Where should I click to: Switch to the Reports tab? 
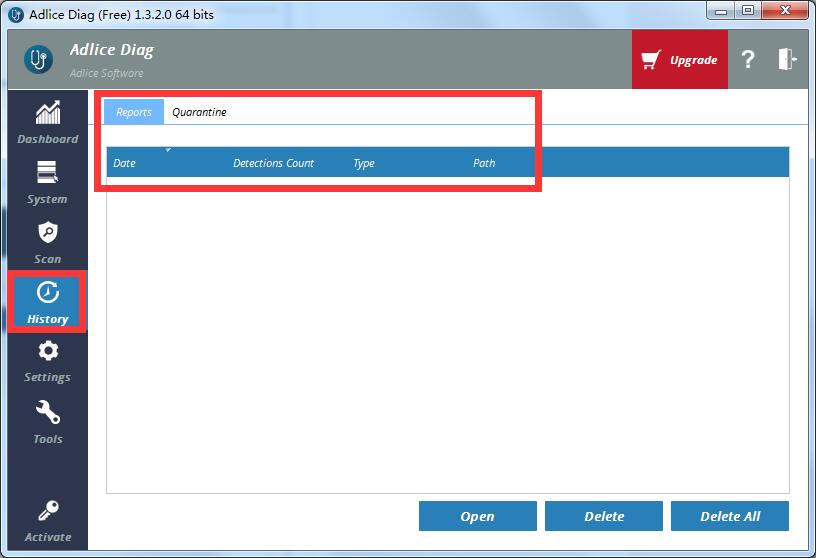pyautogui.click(x=134, y=112)
